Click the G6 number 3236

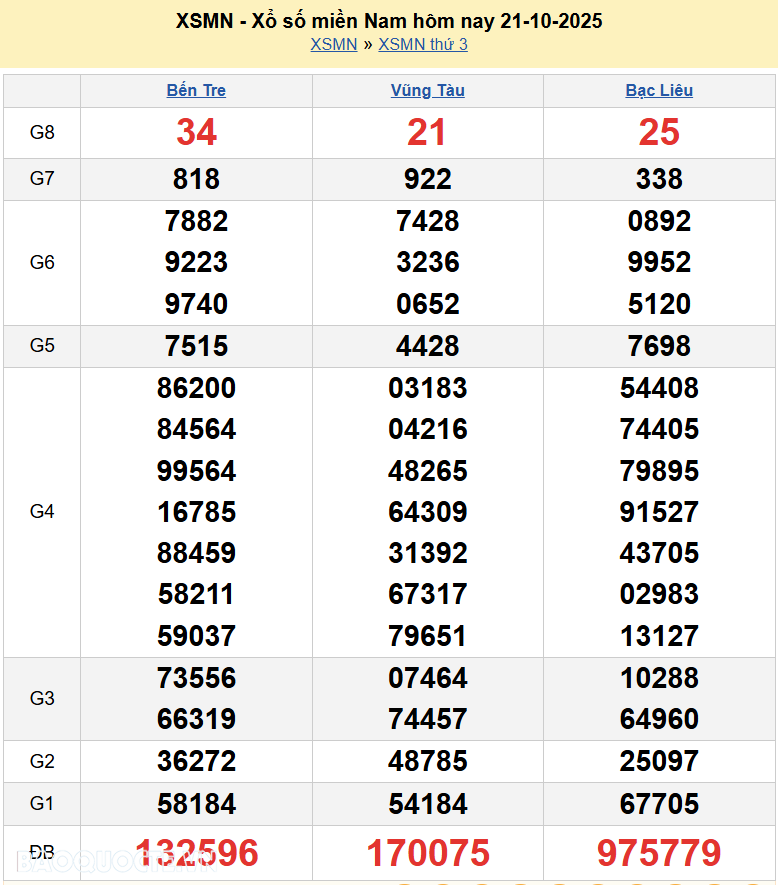[x=427, y=262]
